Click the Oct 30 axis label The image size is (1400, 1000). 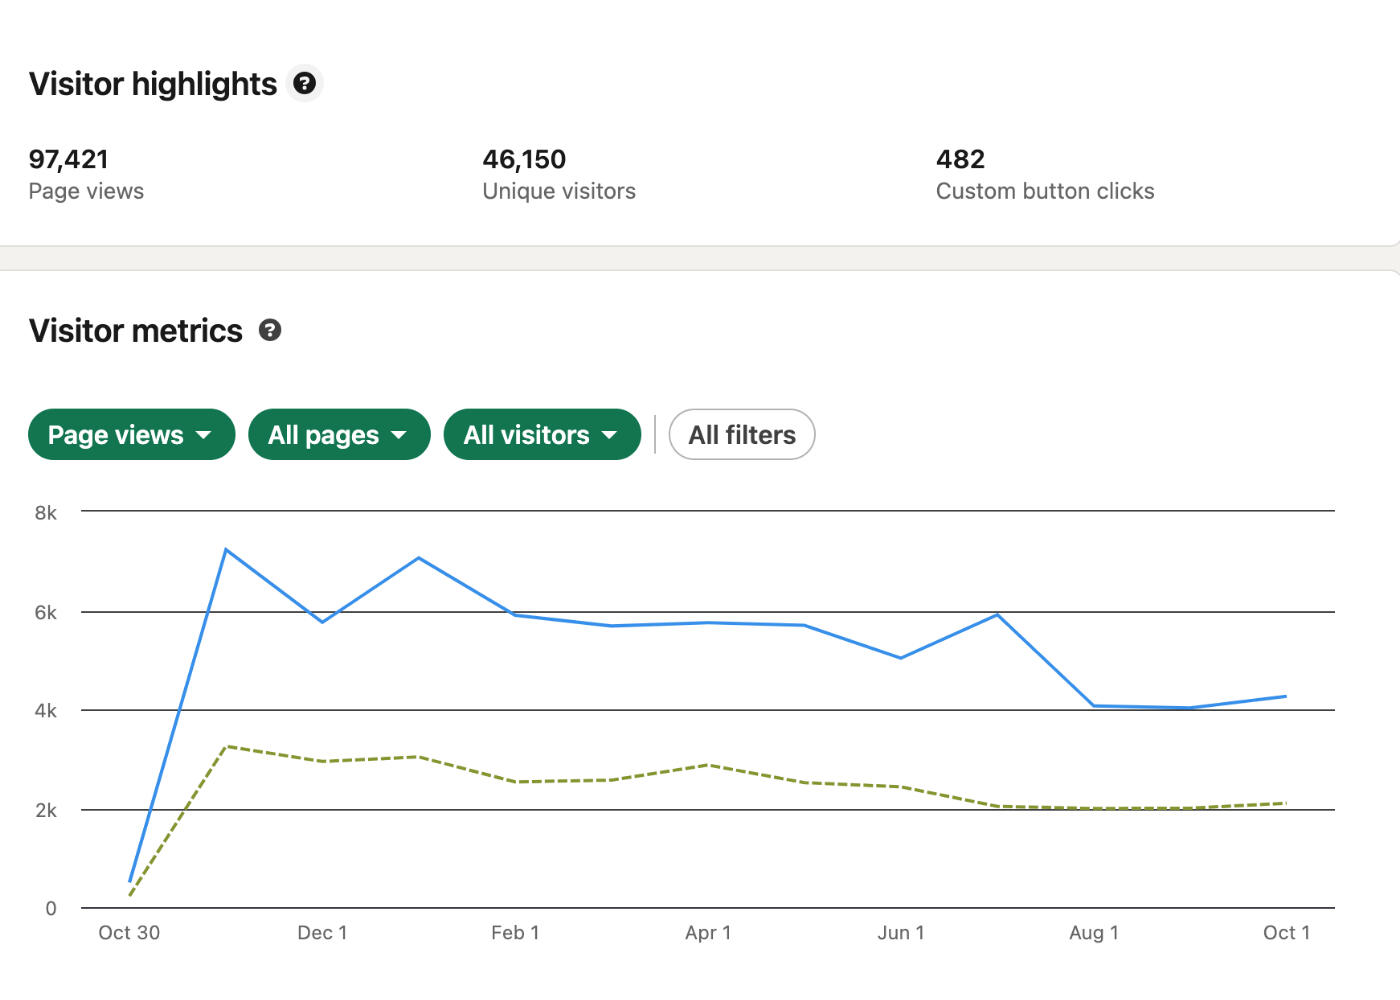coord(129,932)
